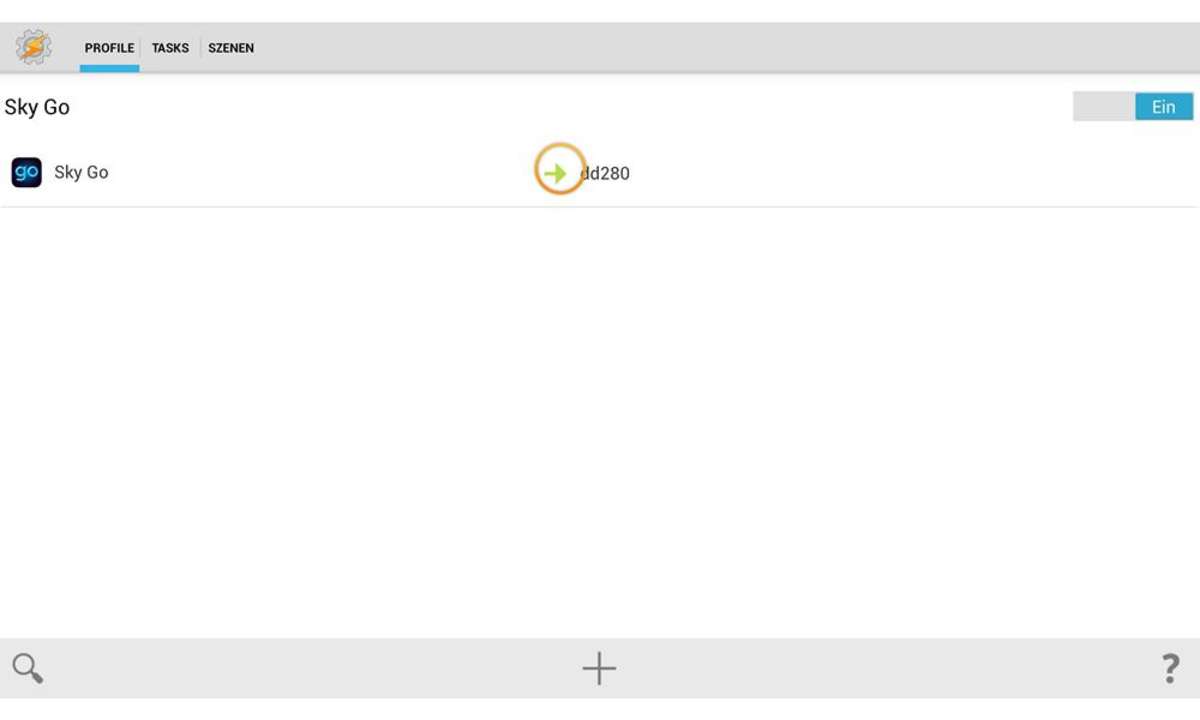Go to the SZENEN tab
This screenshot has width=1200, height=720.
tap(231, 48)
